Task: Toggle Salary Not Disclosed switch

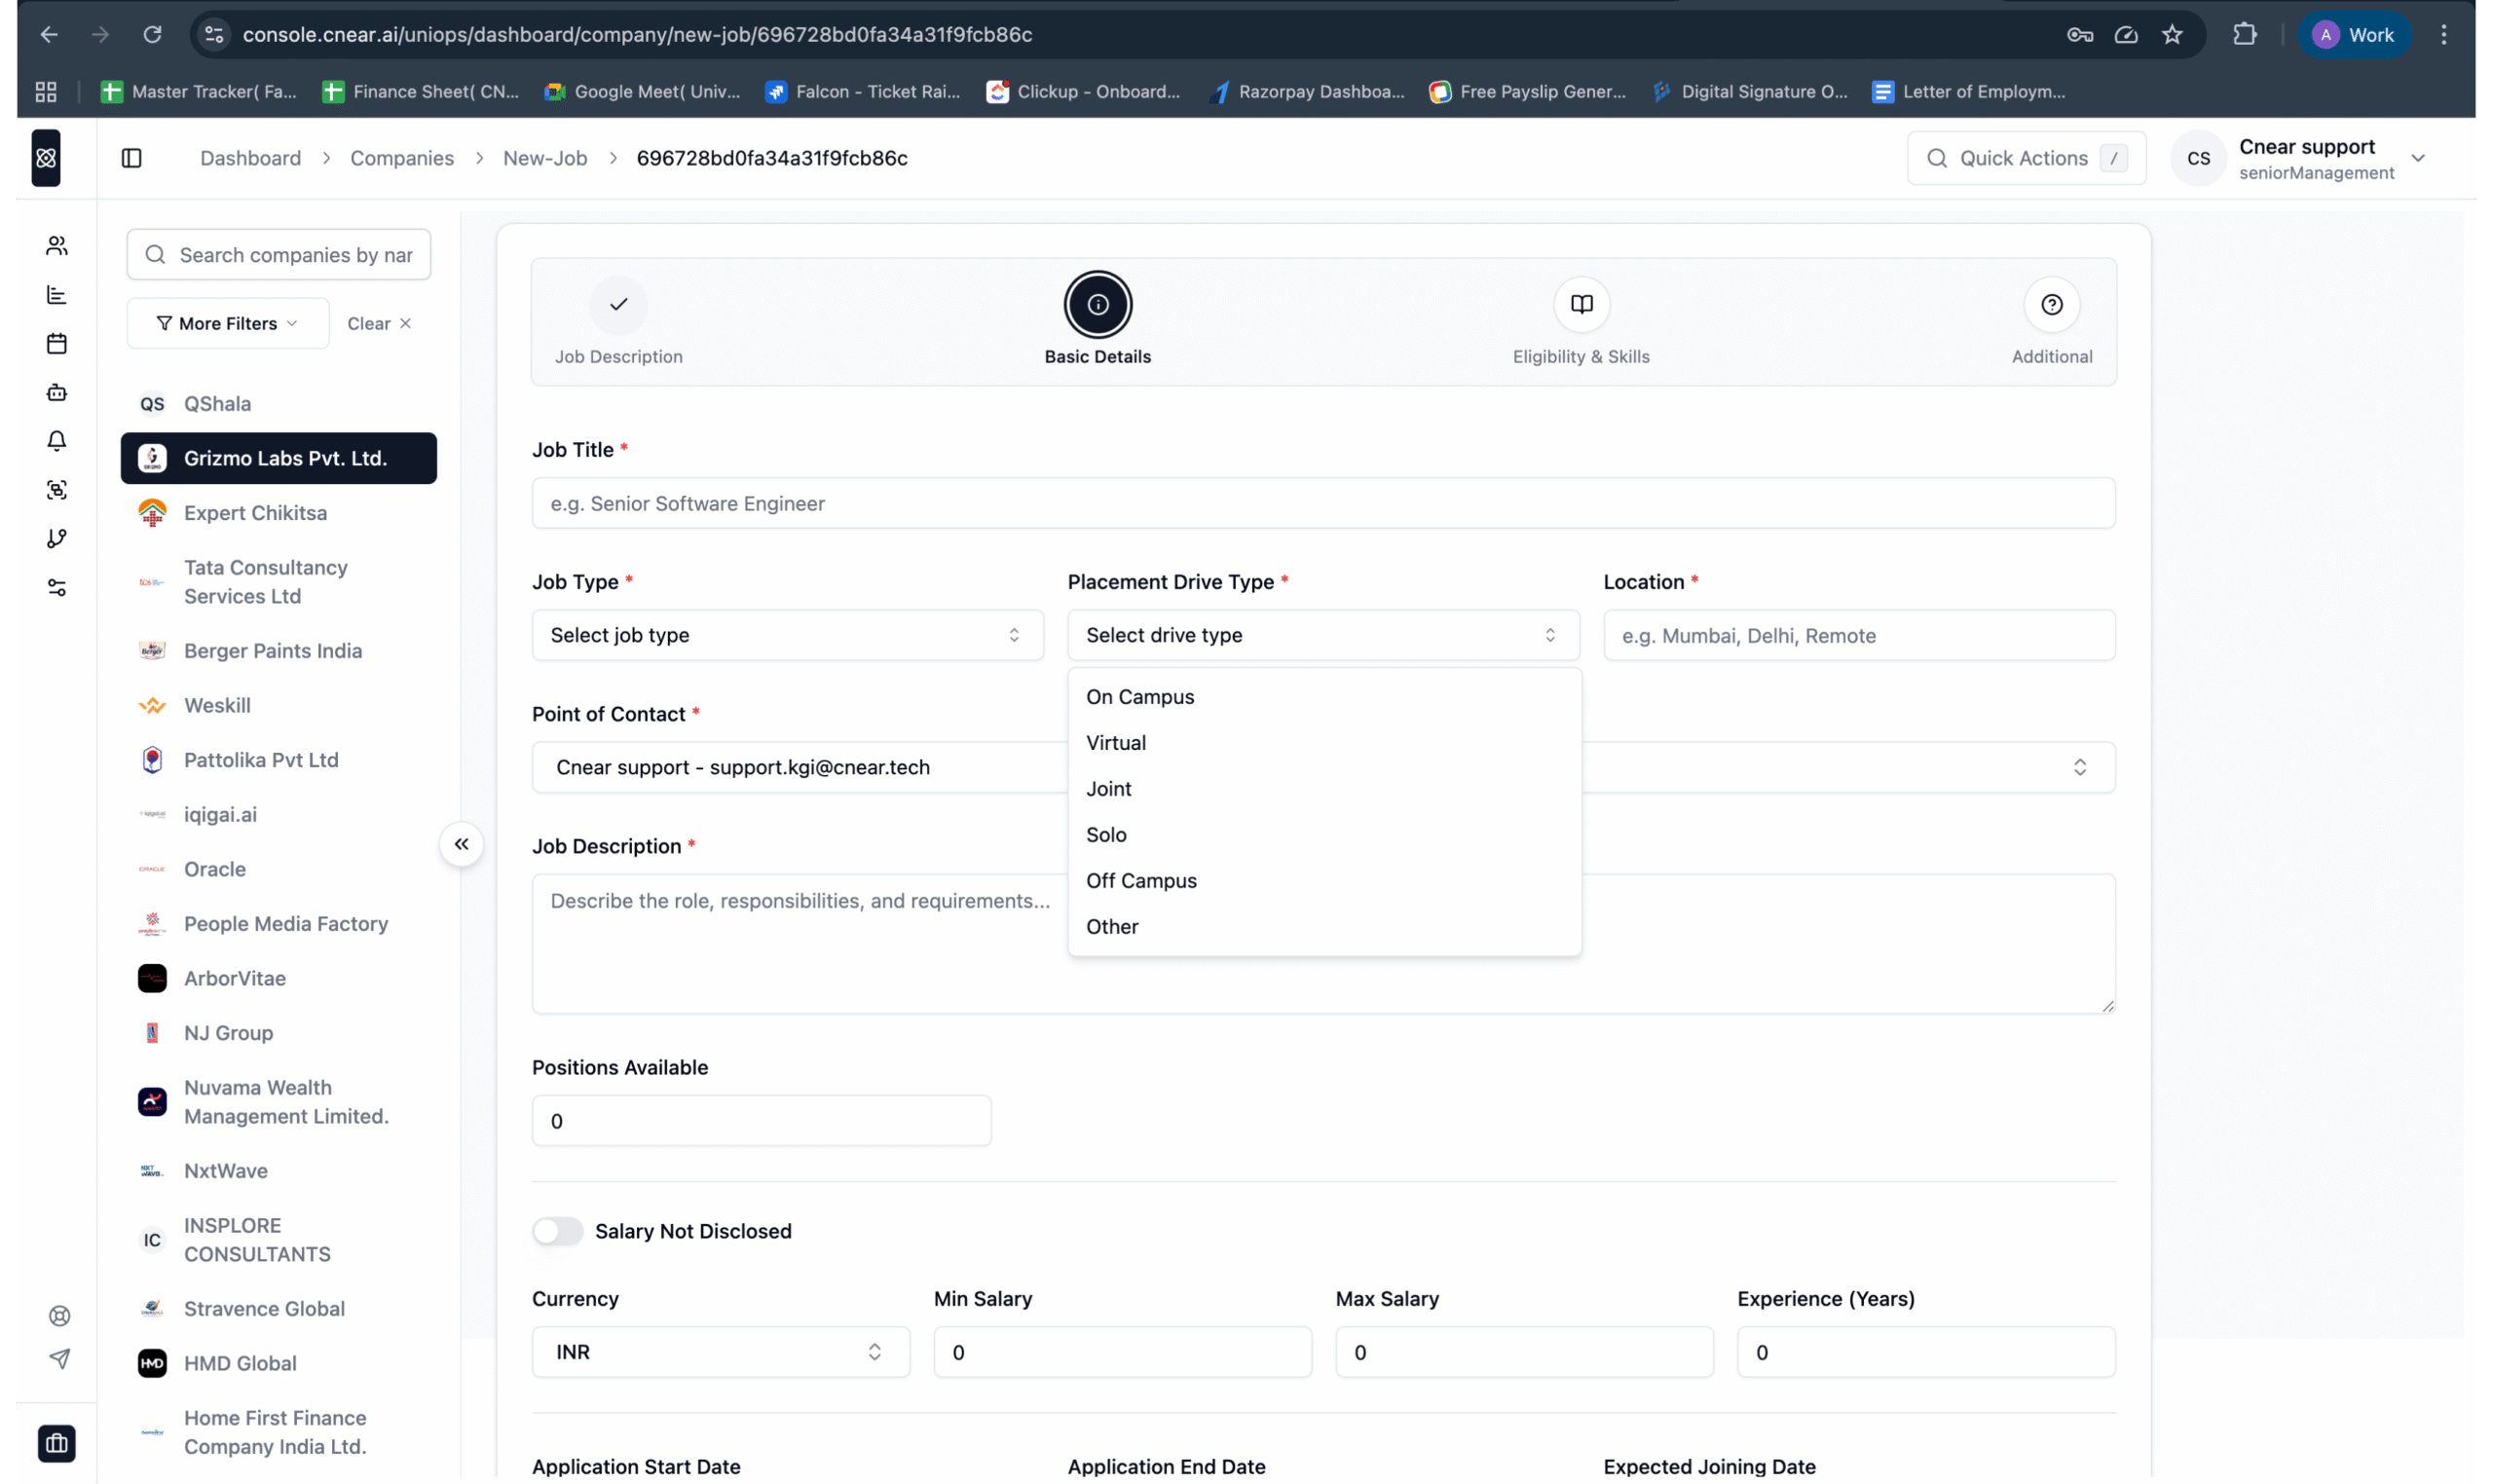Action: click(557, 1231)
